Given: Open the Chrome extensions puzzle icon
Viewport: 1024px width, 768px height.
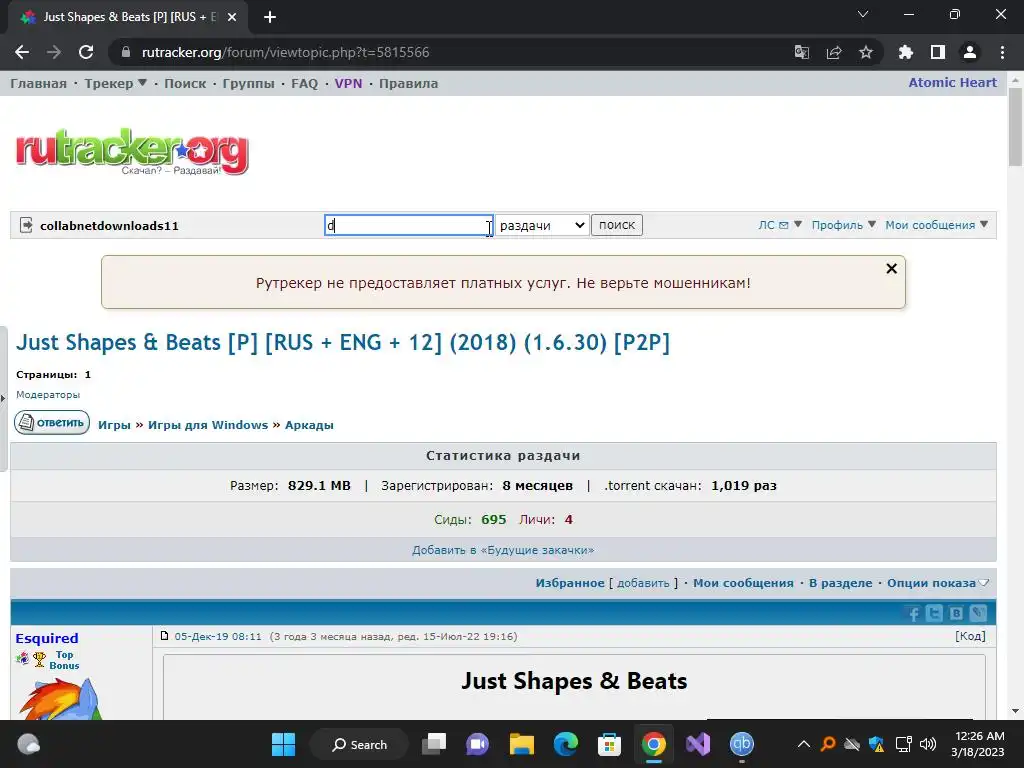Looking at the screenshot, I should (906, 52).
